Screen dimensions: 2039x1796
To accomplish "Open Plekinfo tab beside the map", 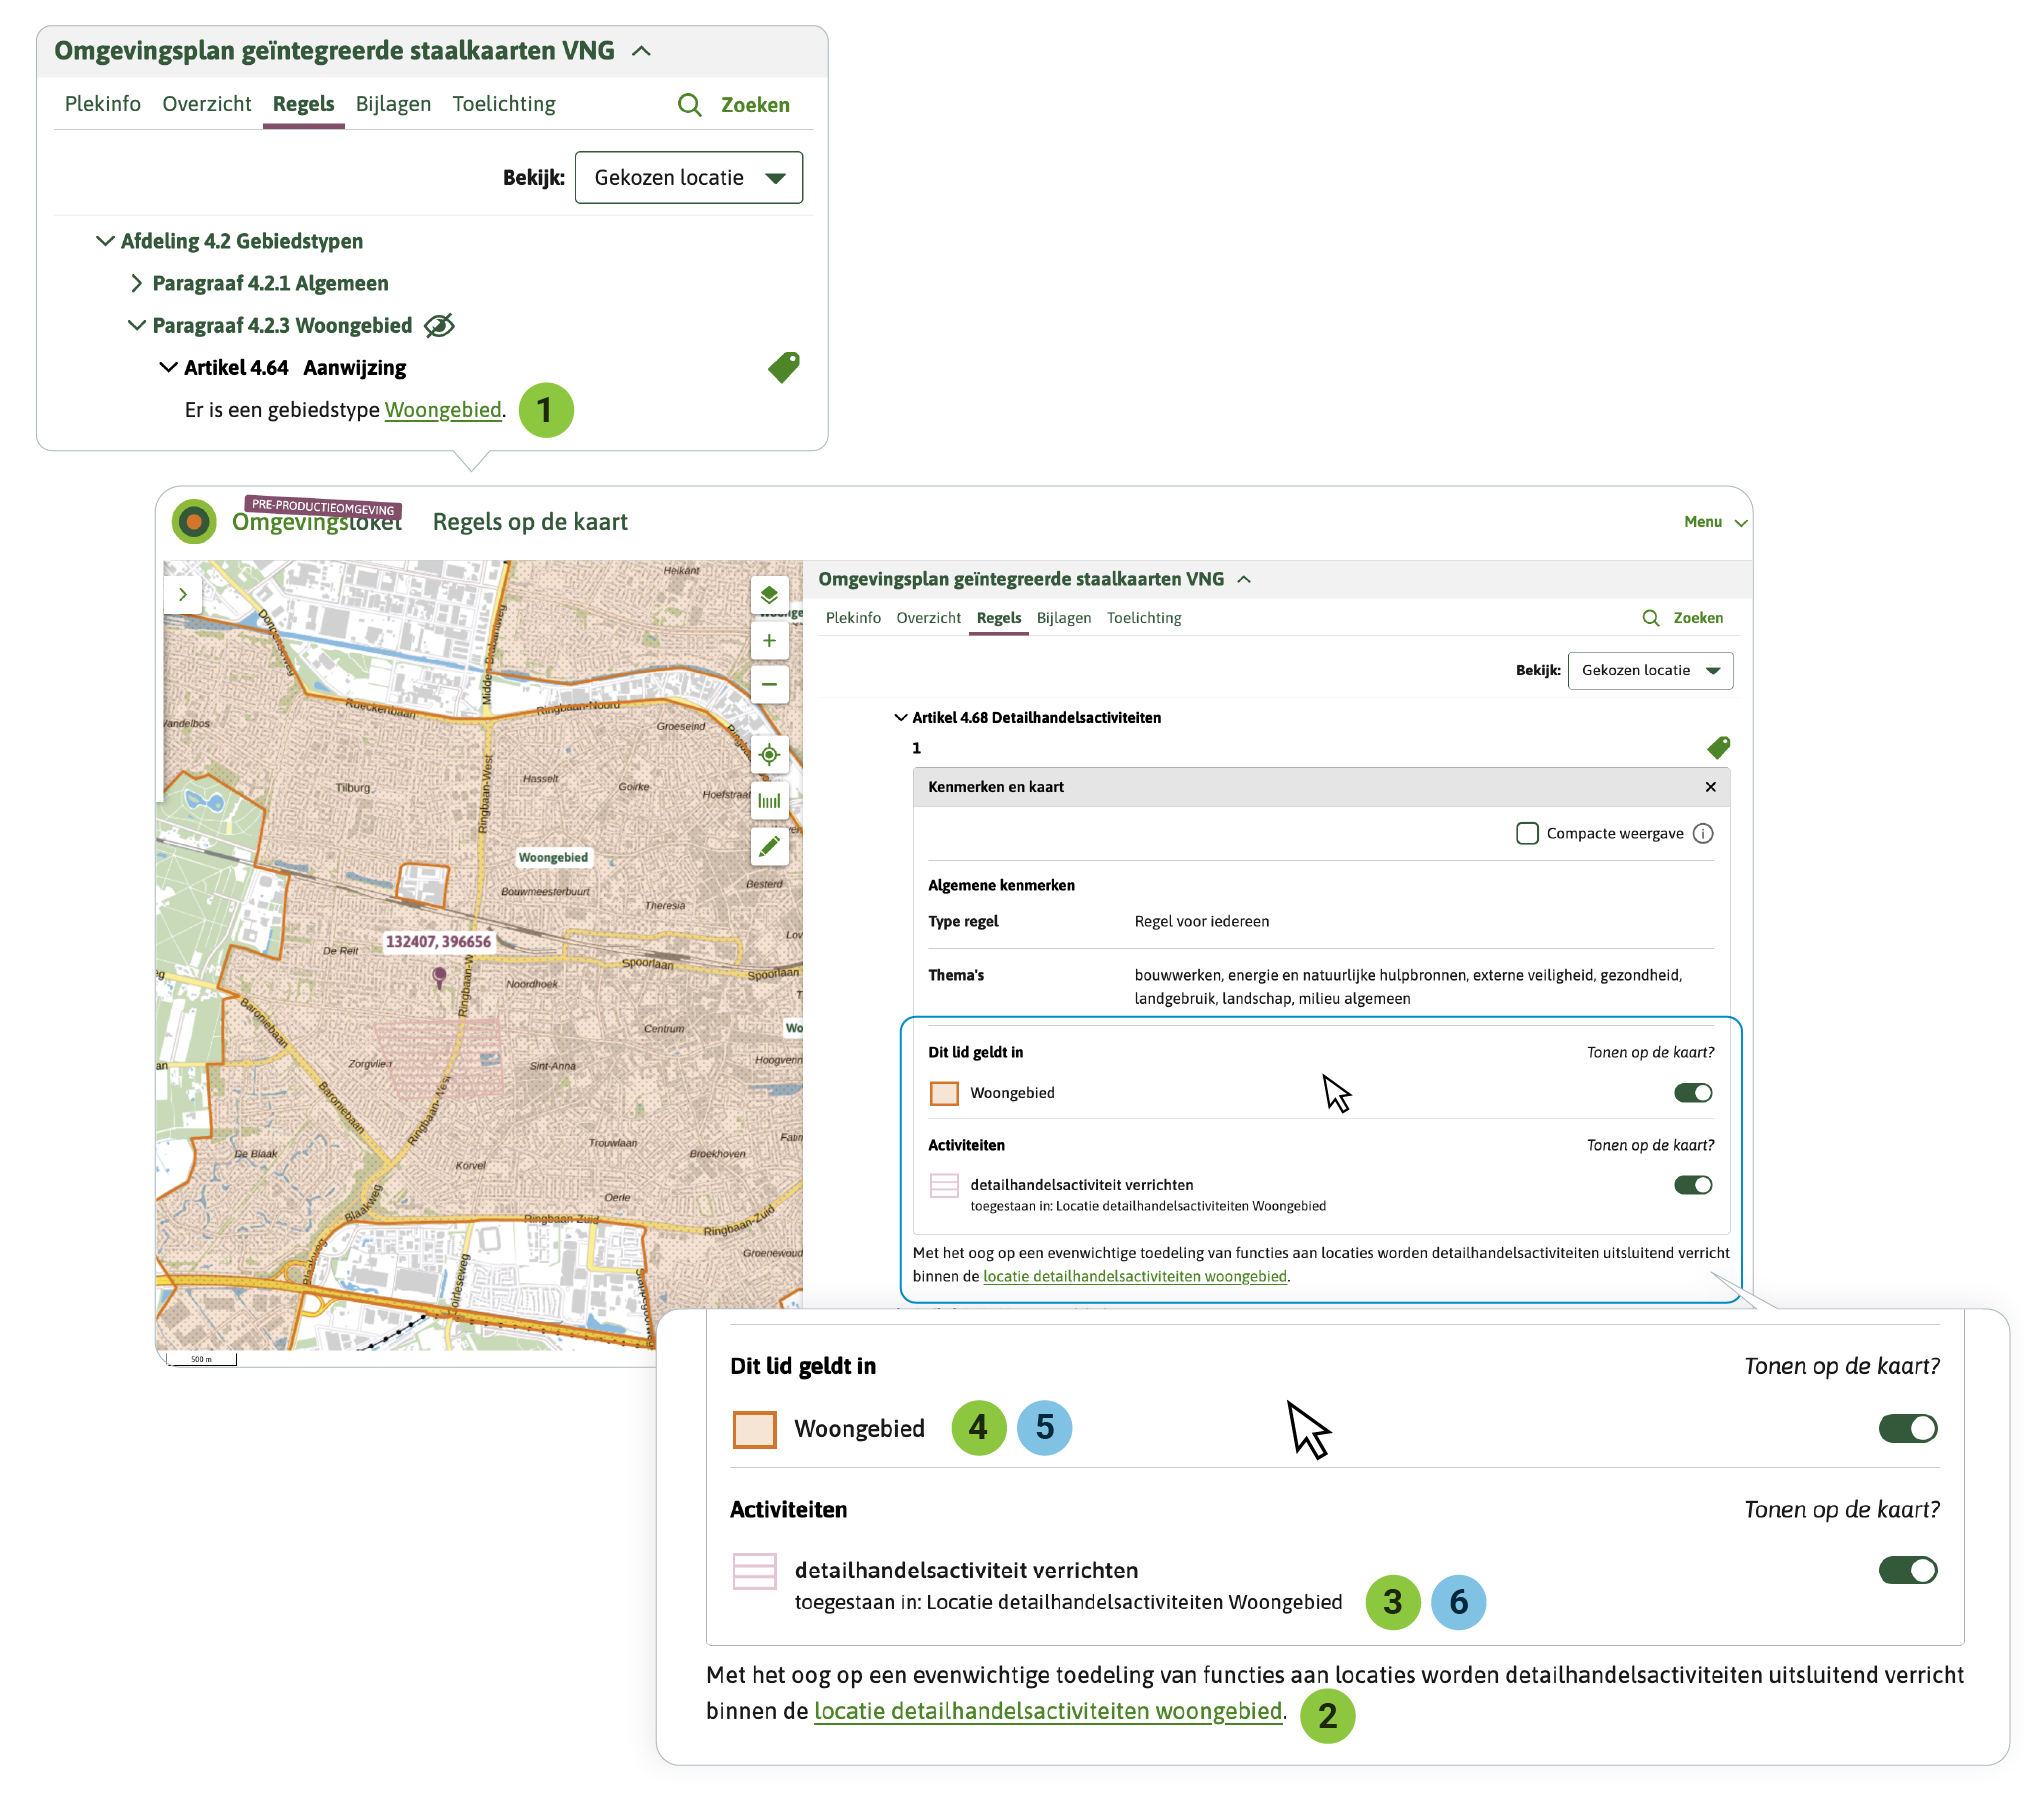I will (x=853, y=618).
